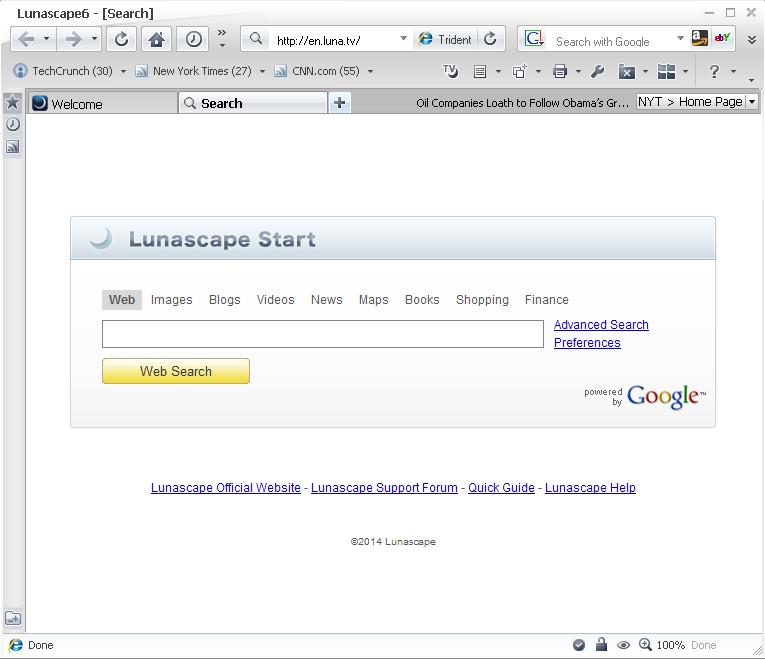Select the Amazon search shortcut icon

point(700,38)
